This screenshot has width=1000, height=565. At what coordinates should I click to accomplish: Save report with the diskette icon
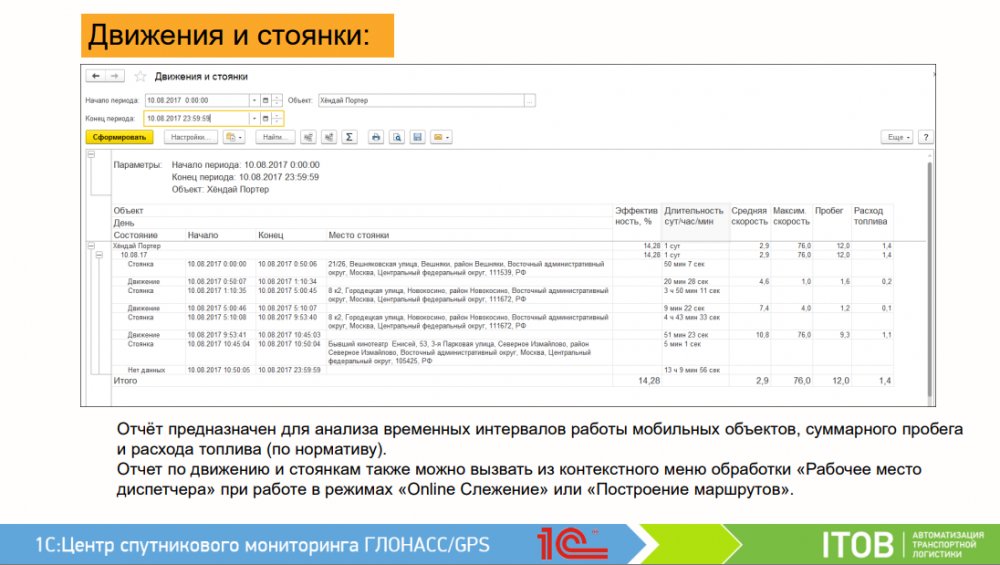pyautogui.click(x=418, y=137)
